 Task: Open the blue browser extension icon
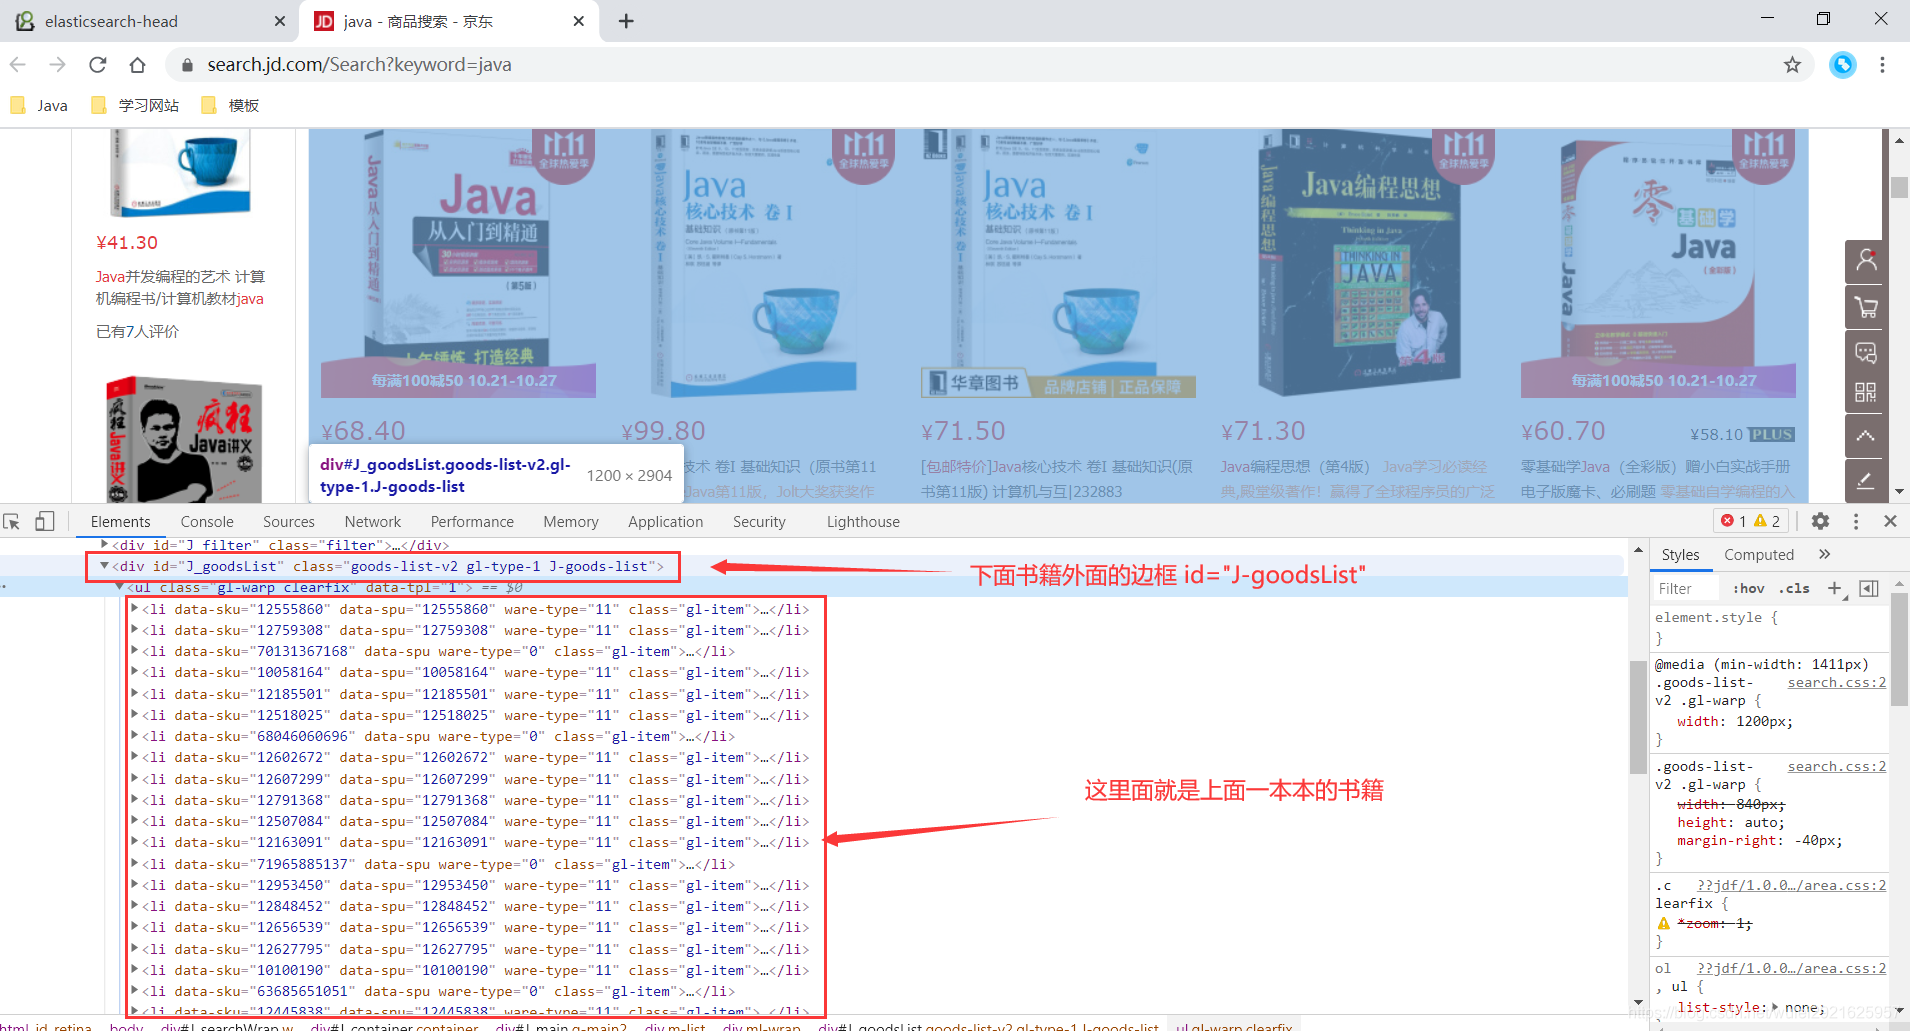(1843, 65)
